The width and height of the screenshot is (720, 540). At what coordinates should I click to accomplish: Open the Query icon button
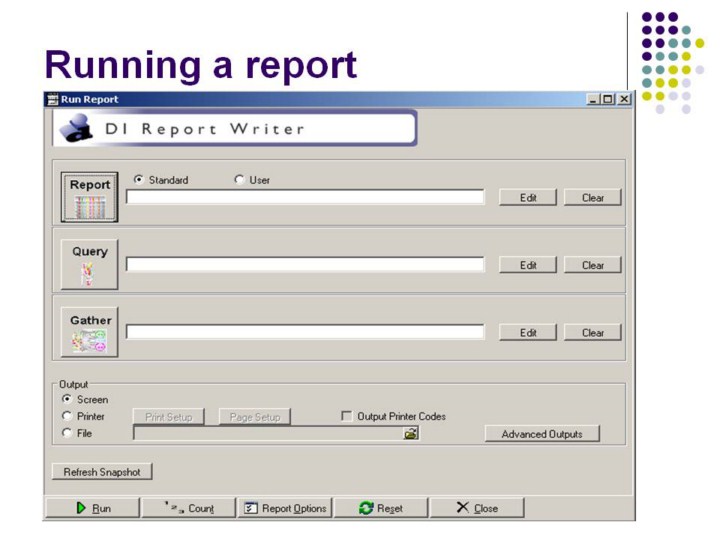click(x=90, y=265)
